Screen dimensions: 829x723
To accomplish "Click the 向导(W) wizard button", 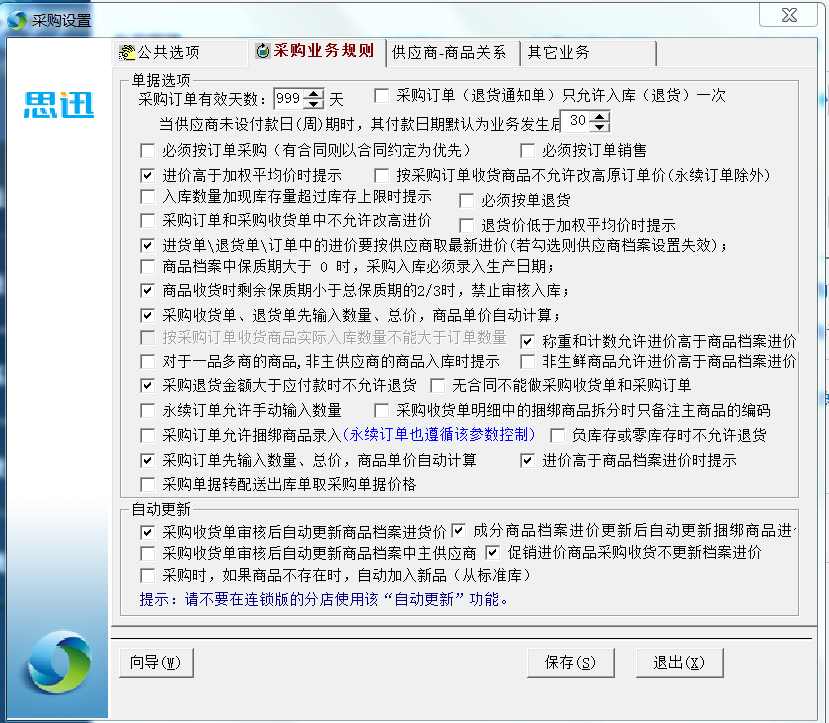I will click(x=155, y=662).
